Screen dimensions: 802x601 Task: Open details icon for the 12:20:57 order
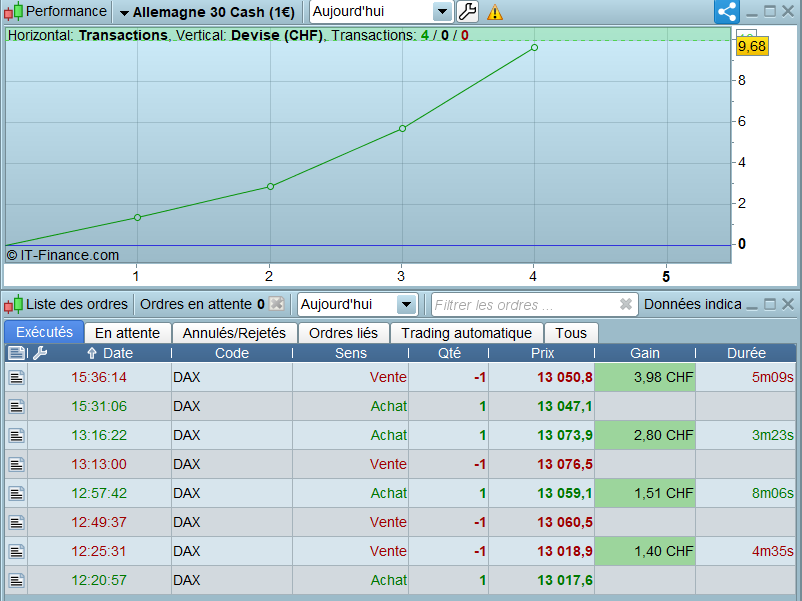[16, 581]
